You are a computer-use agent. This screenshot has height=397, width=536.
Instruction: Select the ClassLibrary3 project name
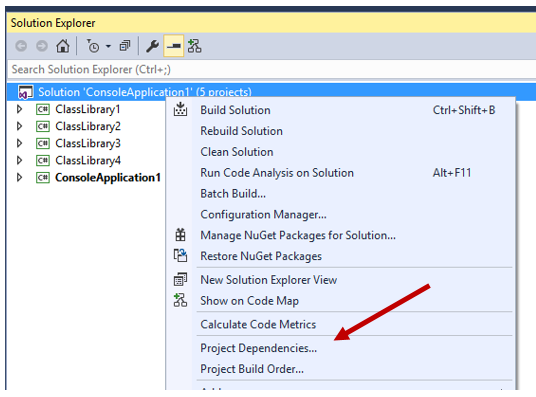tap(88, 144)
